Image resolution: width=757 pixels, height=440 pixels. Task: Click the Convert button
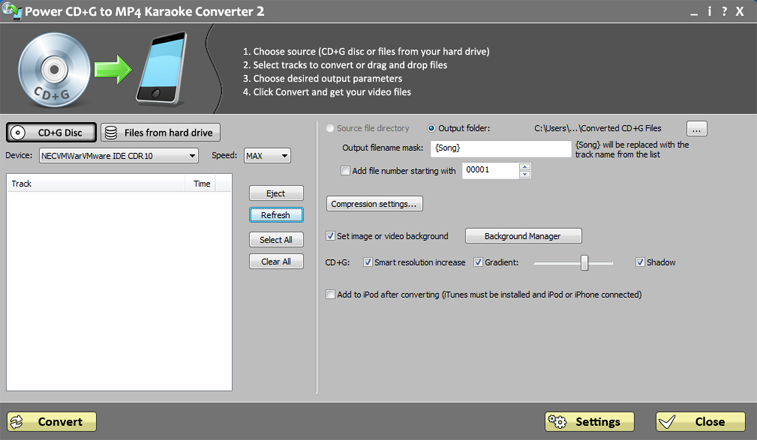click(52, 422)
